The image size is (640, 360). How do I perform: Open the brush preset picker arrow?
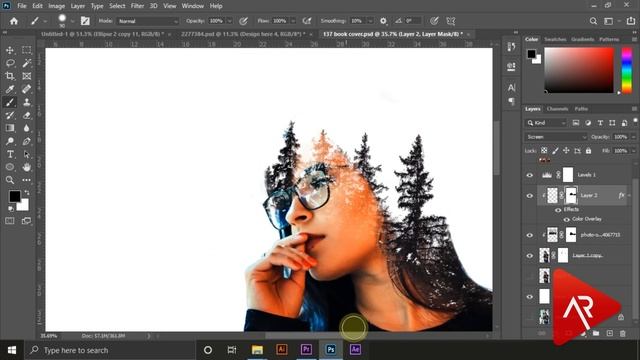click(72, 21)
